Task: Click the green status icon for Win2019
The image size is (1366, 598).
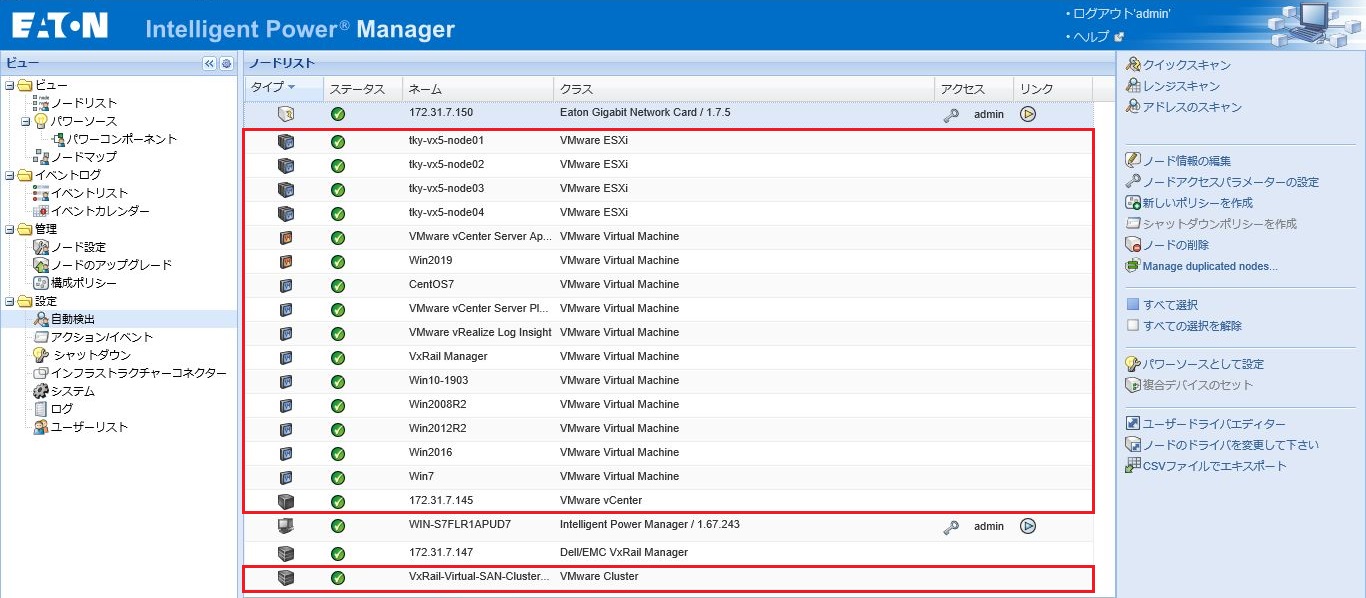Action: tap(338, 262)
